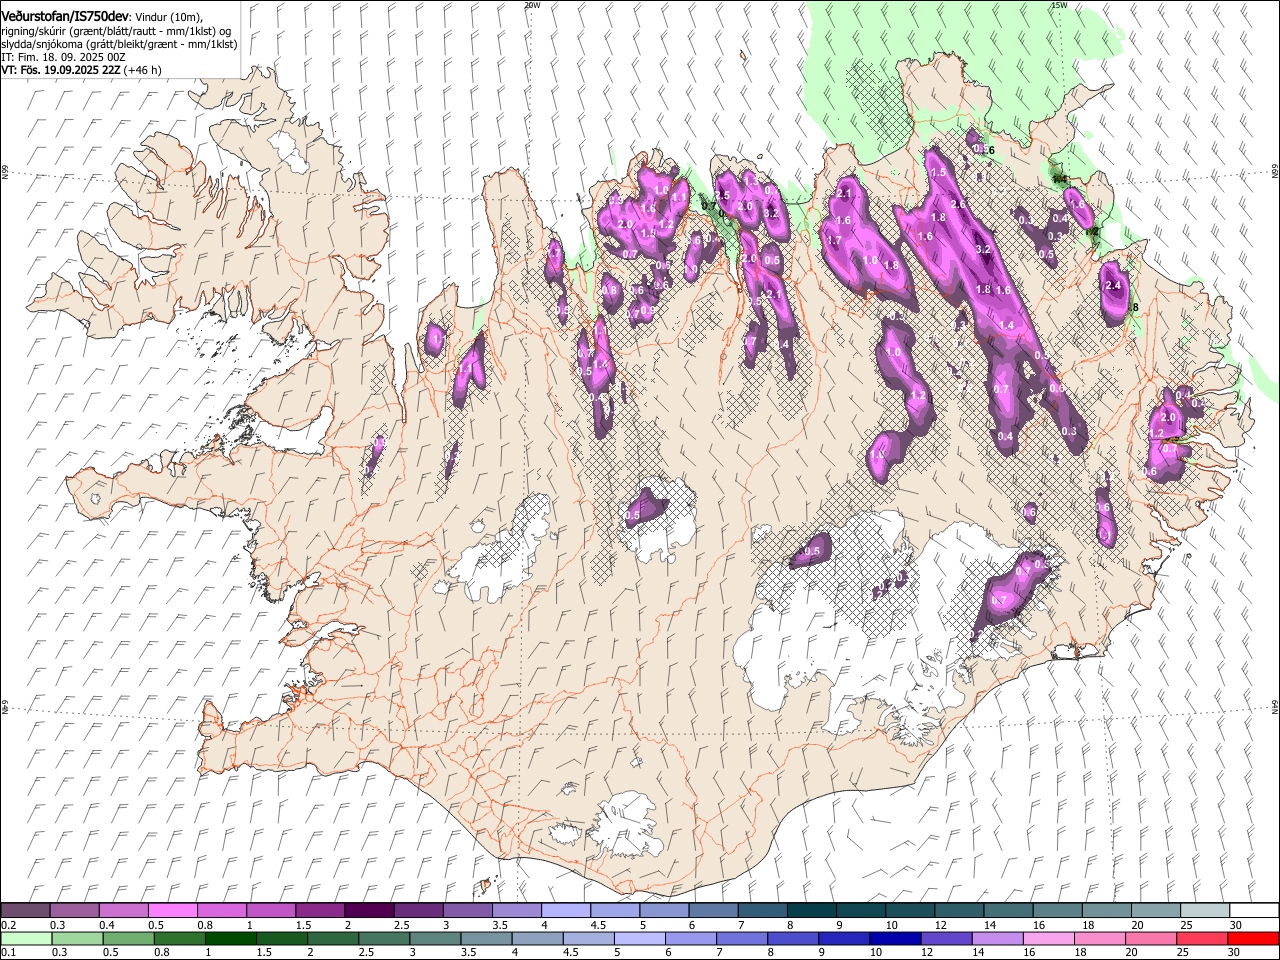
Task: Select the bottom-row green swatch labeled 0.3
Action: click(x=77, y=938)
